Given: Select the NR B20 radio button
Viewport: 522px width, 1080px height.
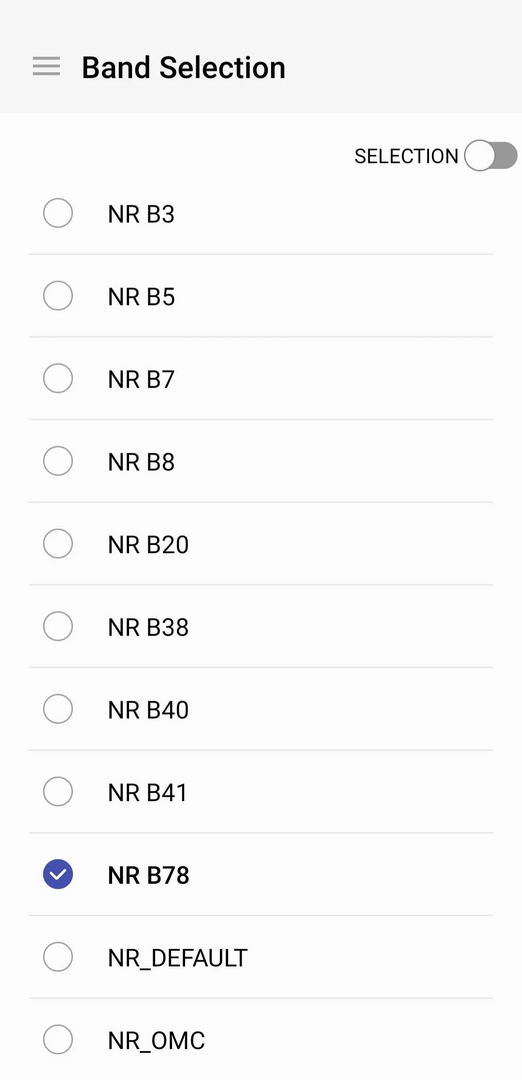Looking at the screenshot, I should [58, 543].
